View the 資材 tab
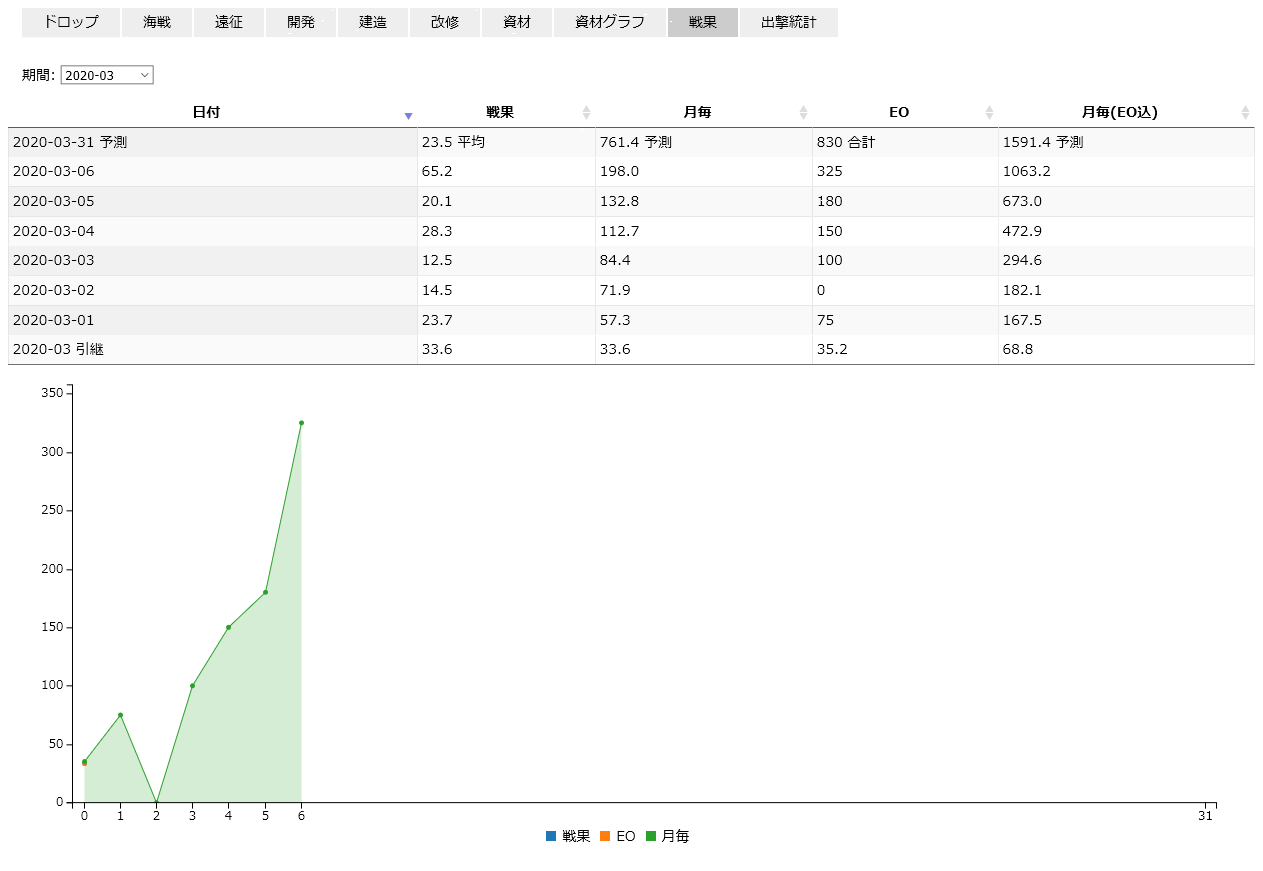1263x871 pixels. (x=517, y=22)
